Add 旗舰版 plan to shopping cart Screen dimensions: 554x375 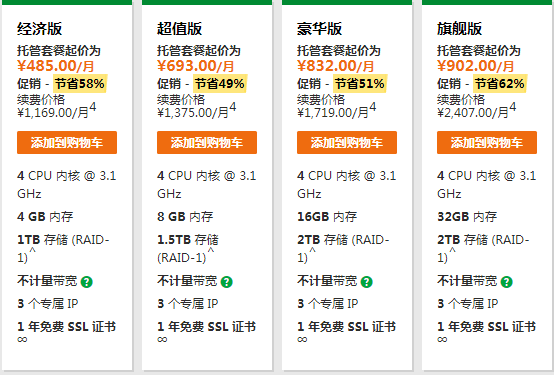487,142
